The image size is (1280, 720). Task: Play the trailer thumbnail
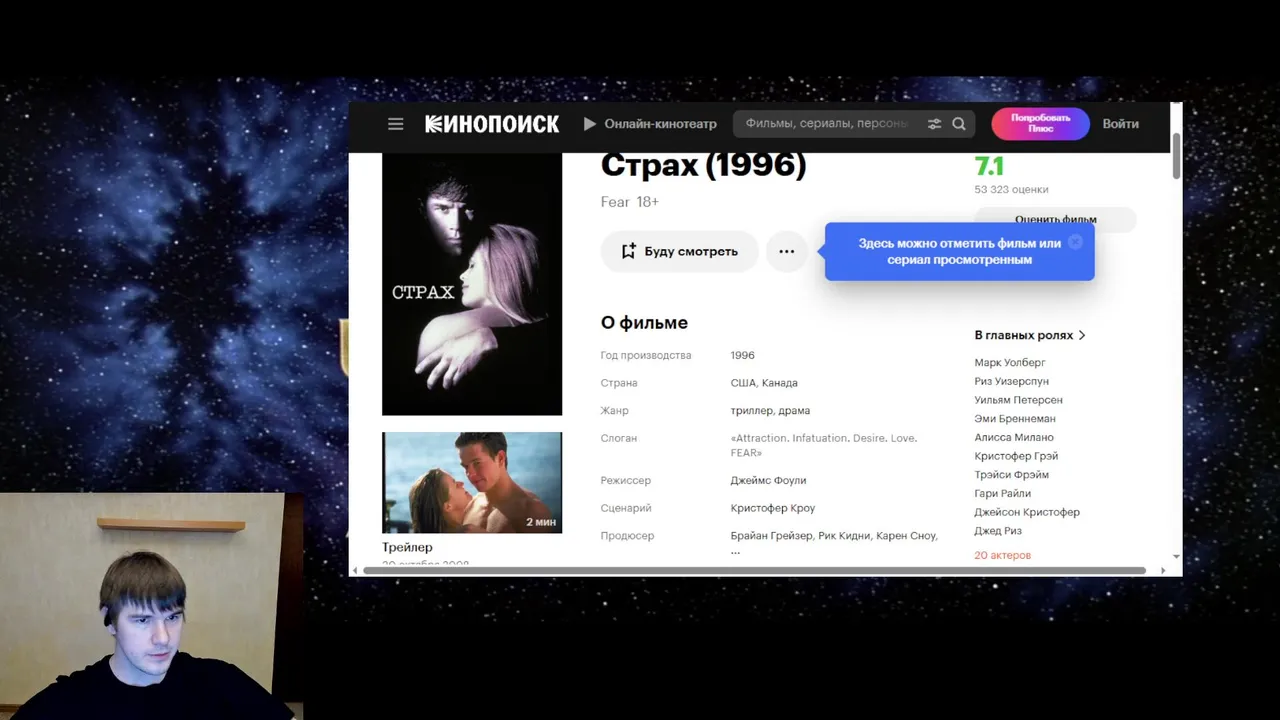[x=472, y=482]
